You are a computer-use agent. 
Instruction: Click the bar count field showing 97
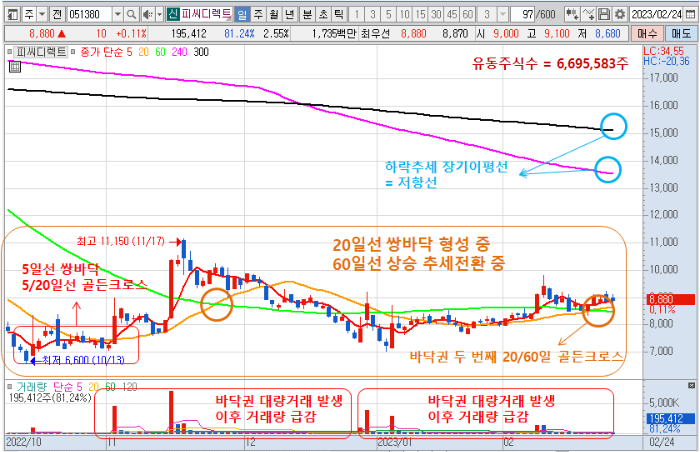click(523, 15)
